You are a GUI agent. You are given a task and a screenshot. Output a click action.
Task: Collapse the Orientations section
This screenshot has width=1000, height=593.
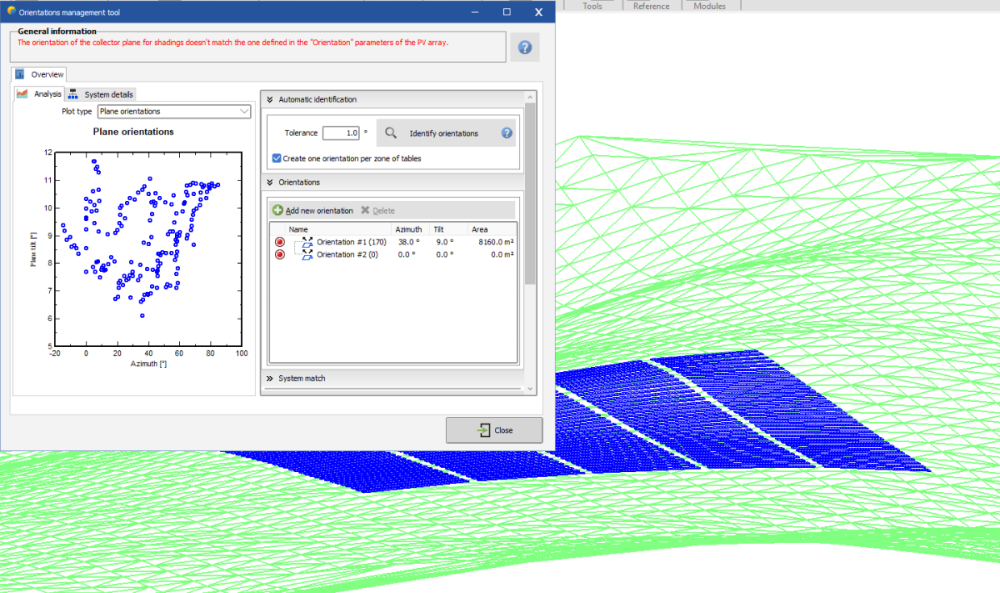(x=269, y=183)
